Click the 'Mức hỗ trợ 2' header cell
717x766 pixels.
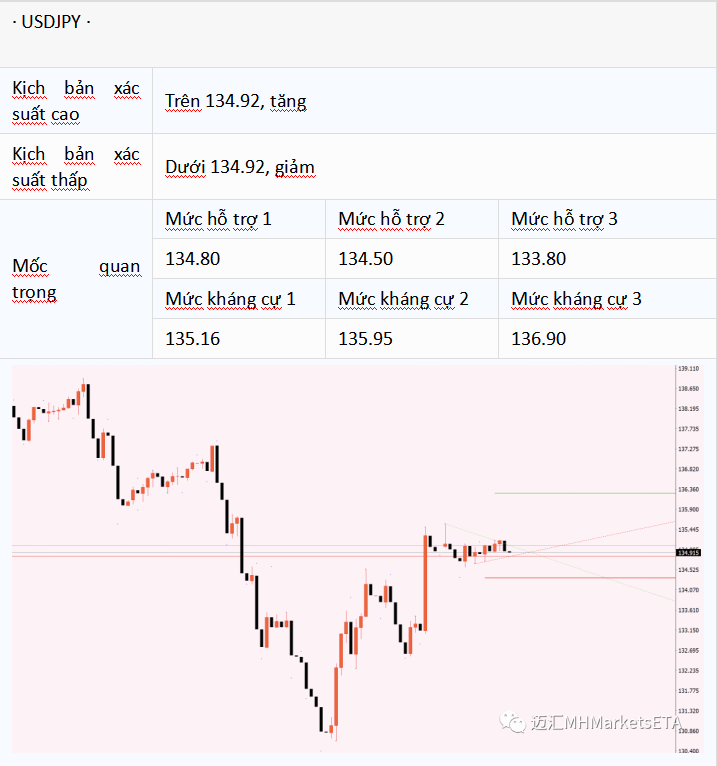tap(412, 219)
